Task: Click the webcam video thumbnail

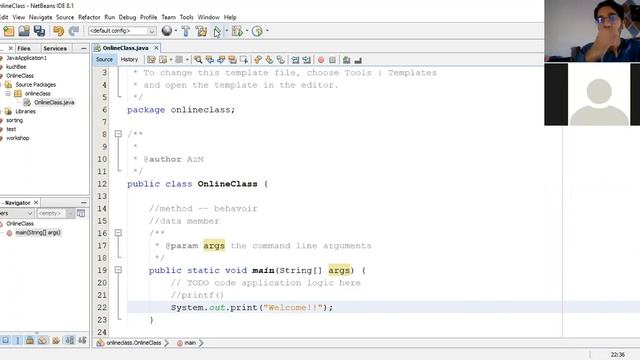Action: [592, 31]
